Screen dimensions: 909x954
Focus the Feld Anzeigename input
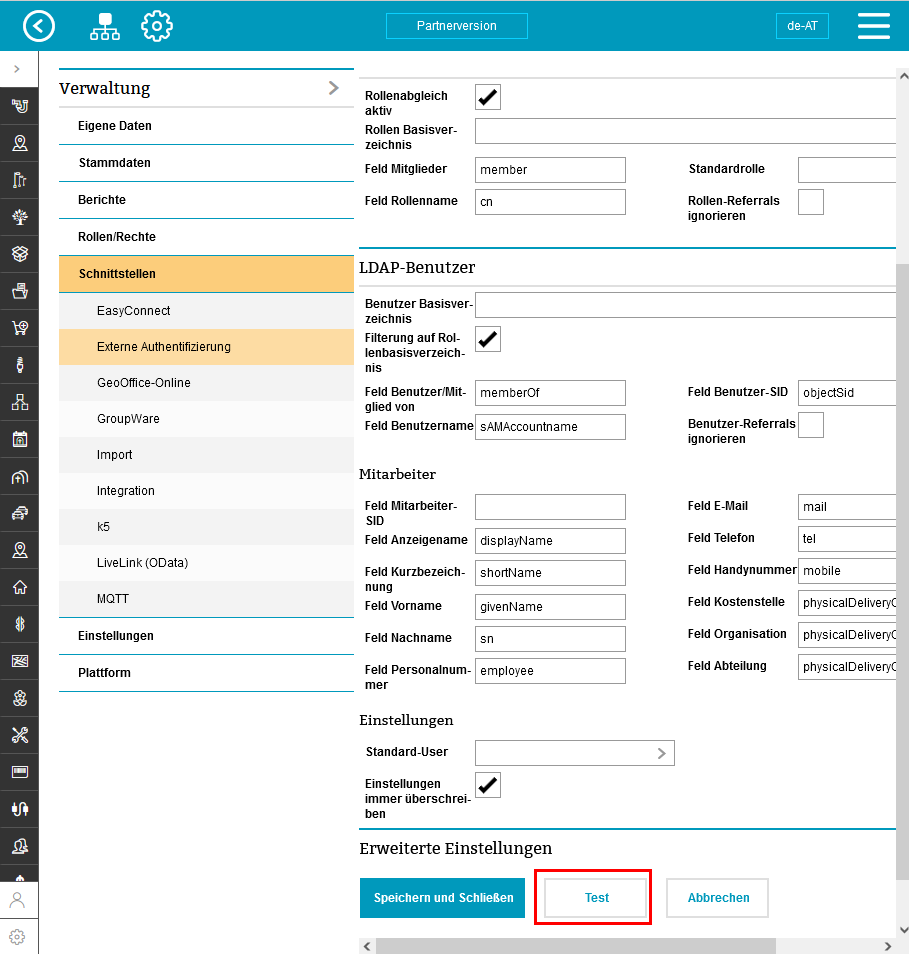[x=550, y=541]
